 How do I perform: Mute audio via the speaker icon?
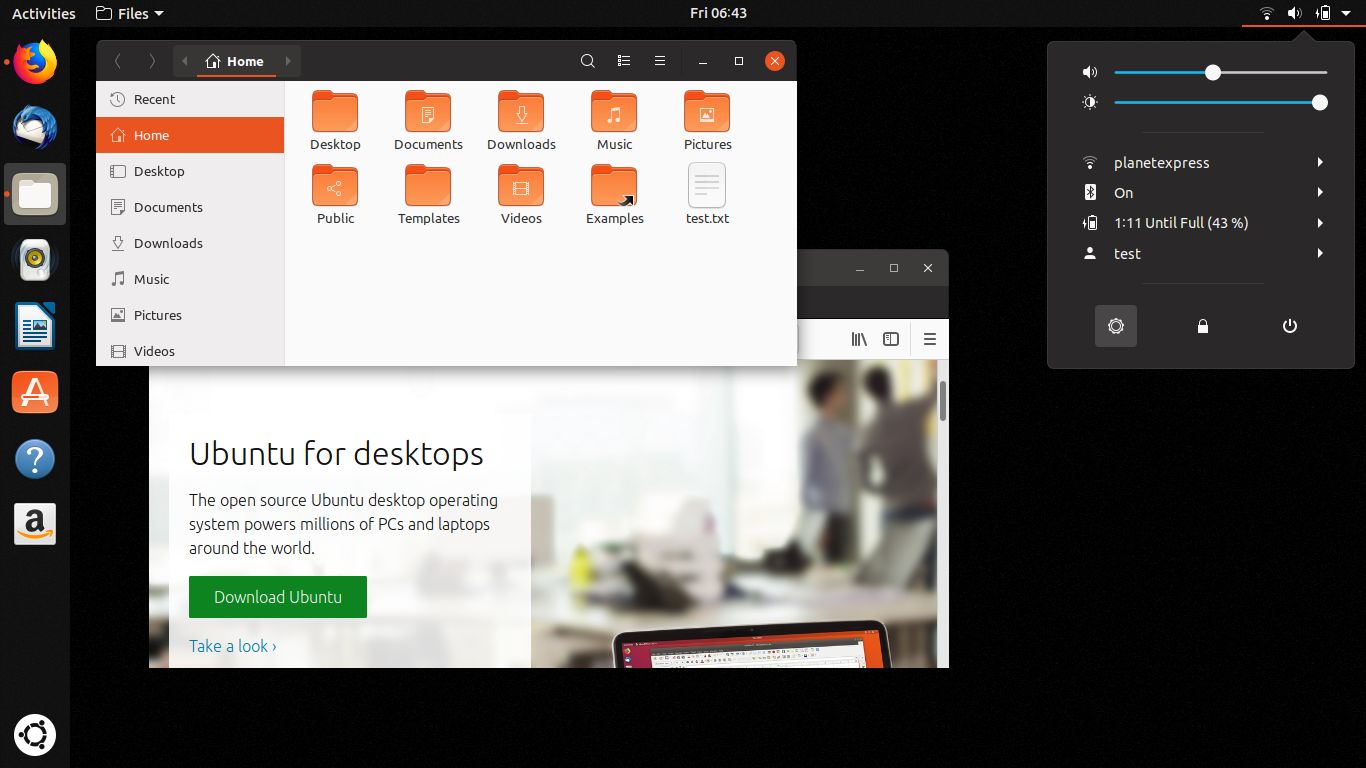point(1089,71)
